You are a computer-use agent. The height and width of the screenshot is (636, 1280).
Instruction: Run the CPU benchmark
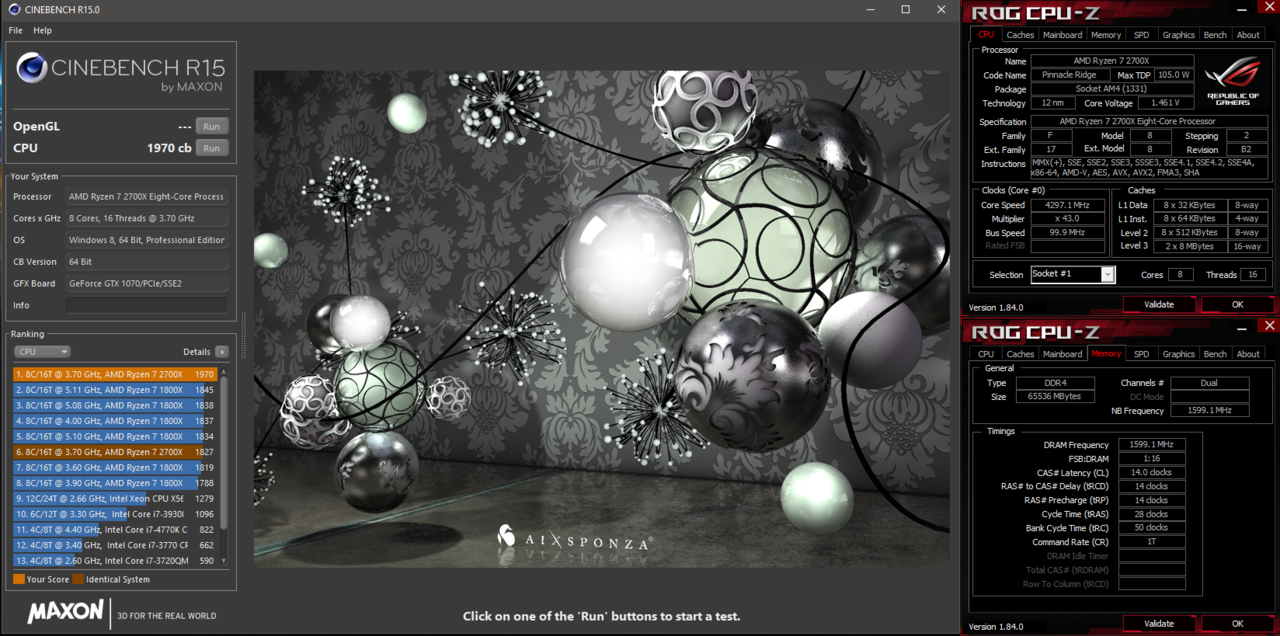(x=212, y=148)
